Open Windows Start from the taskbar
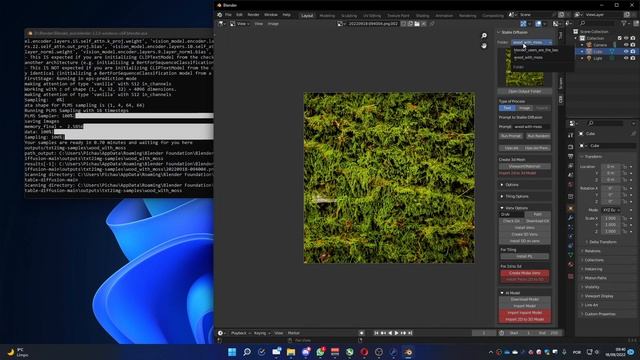The width and height of the screenshot is (640, 360). [232, 352]
